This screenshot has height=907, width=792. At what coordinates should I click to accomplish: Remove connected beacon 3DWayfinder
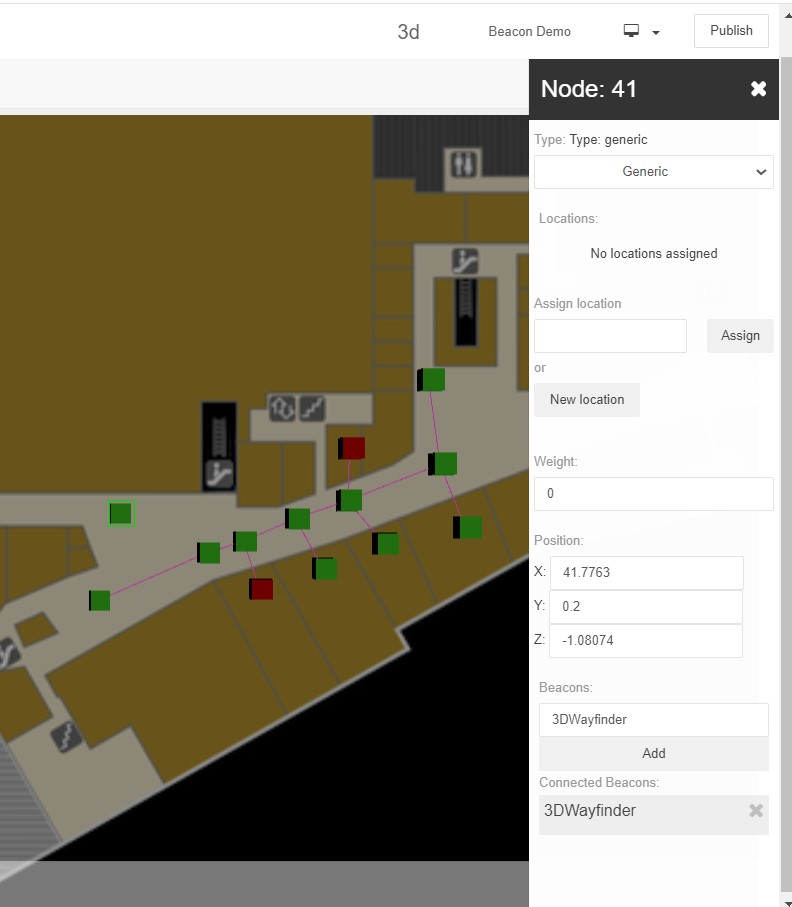pyautogui.click(x=756, y=810)
